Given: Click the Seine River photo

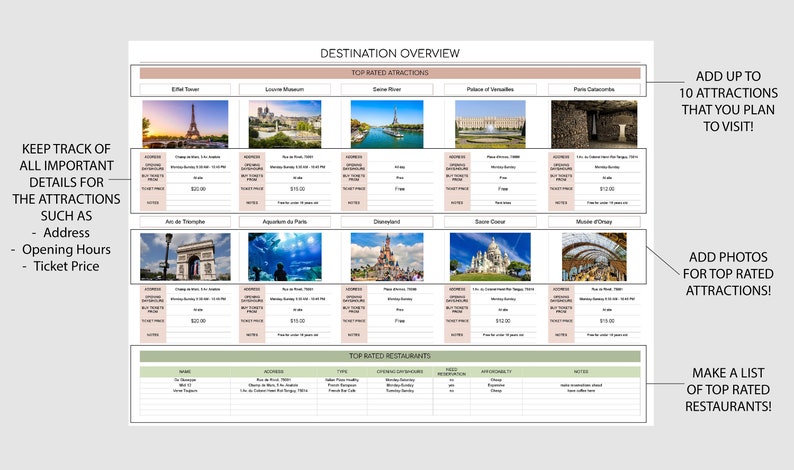Looking at the screenshot, I should pyautogui.click(x=387, y=124).
